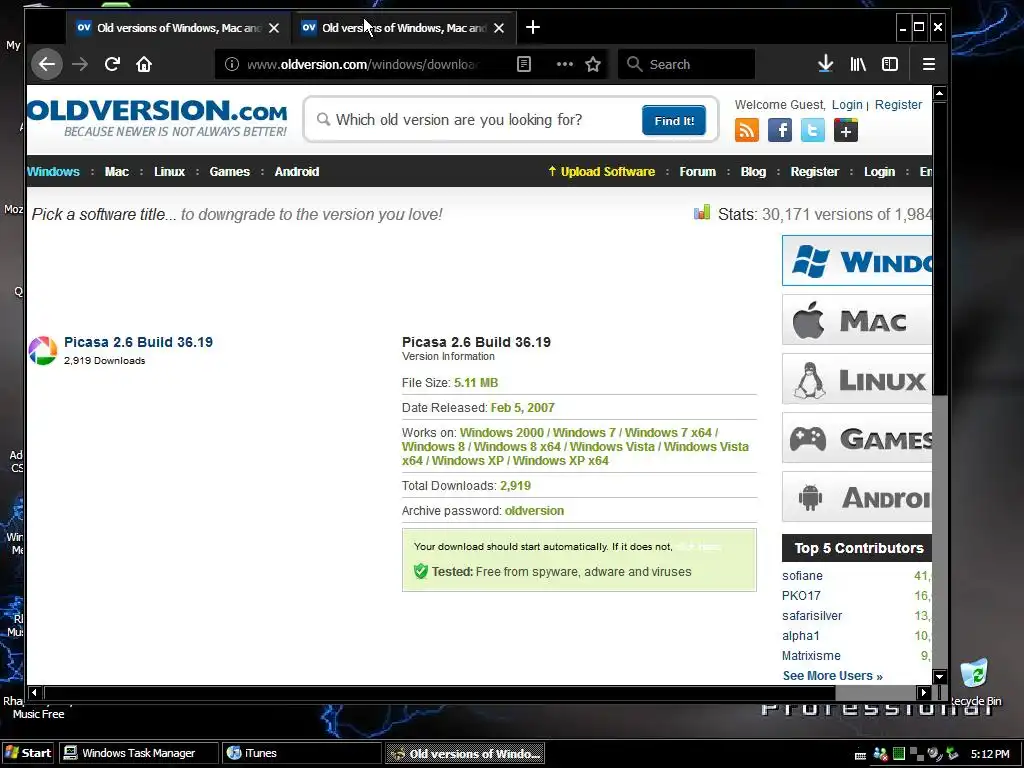The image size is (1024, 768).
Task: Focus the old version search field
Action: click(480, 120)
